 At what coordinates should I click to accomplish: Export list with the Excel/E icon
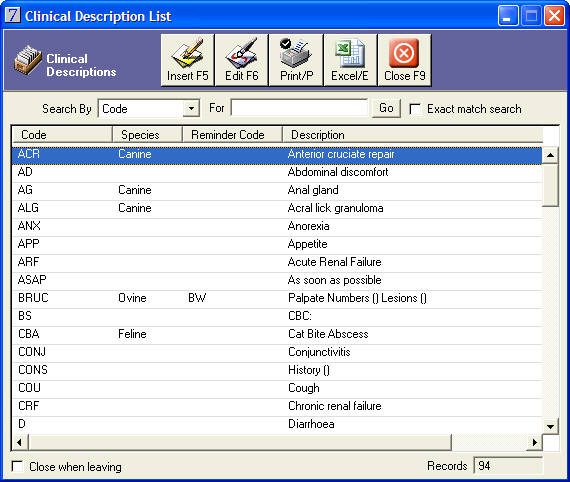click(350, 53)
